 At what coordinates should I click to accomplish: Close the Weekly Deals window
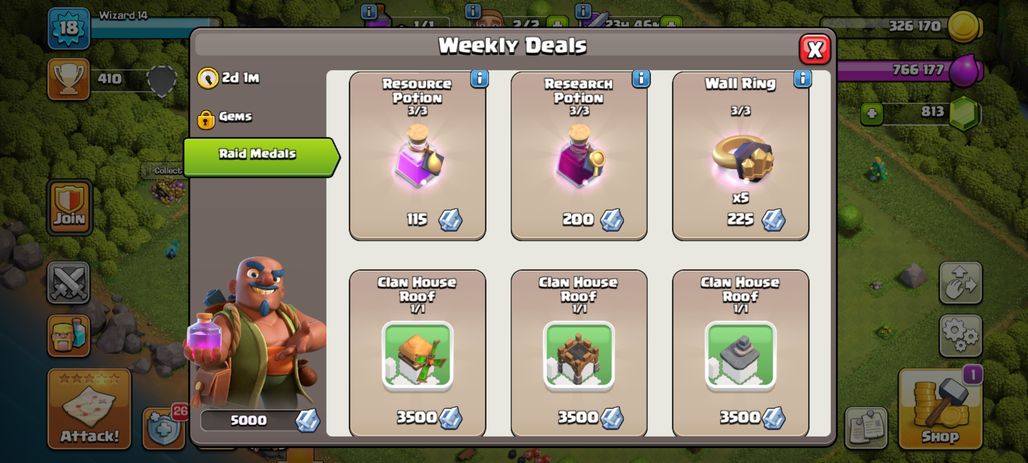(815, 49)
